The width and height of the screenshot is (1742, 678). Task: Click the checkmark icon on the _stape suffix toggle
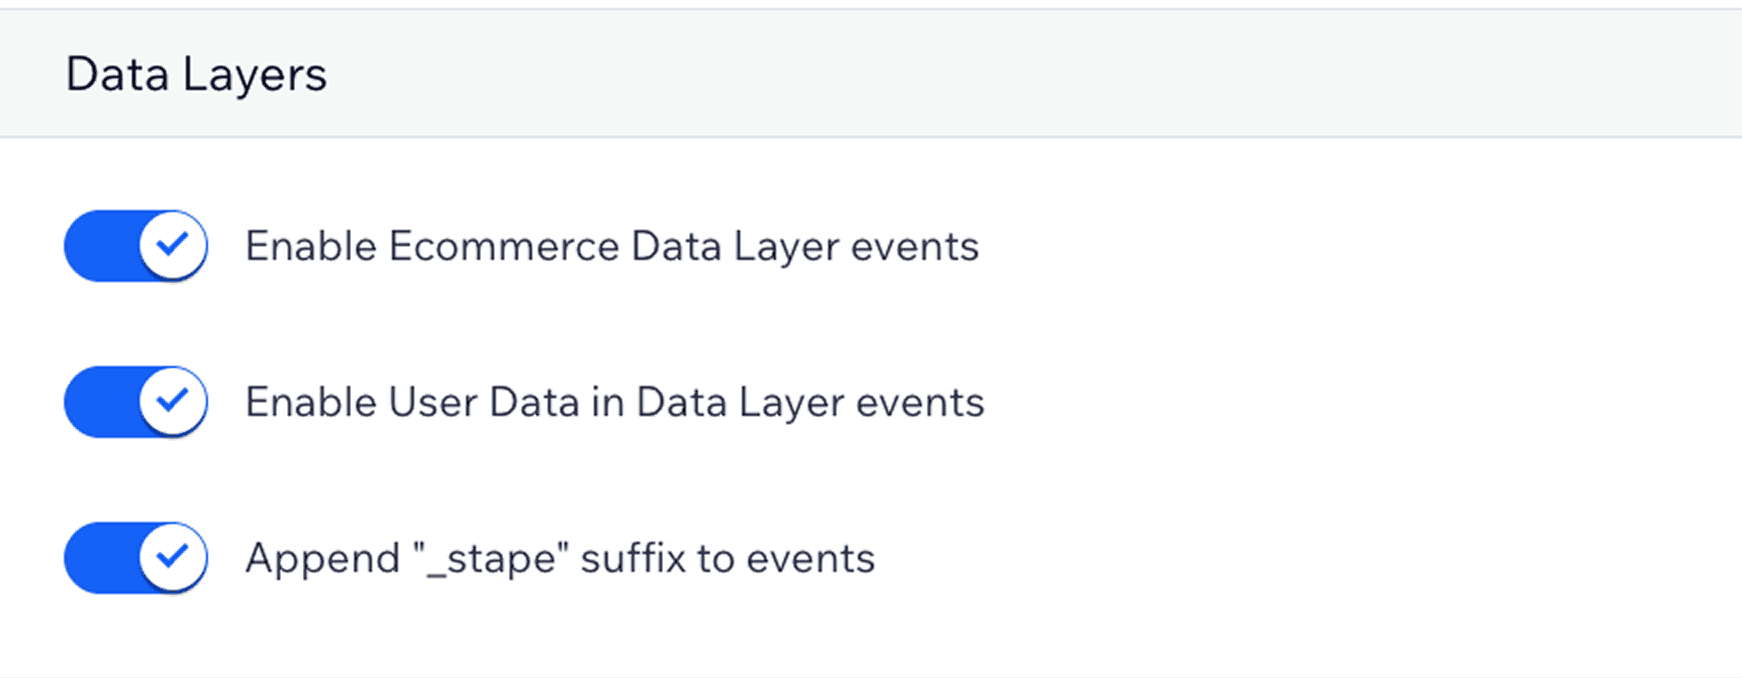point(172,558)
